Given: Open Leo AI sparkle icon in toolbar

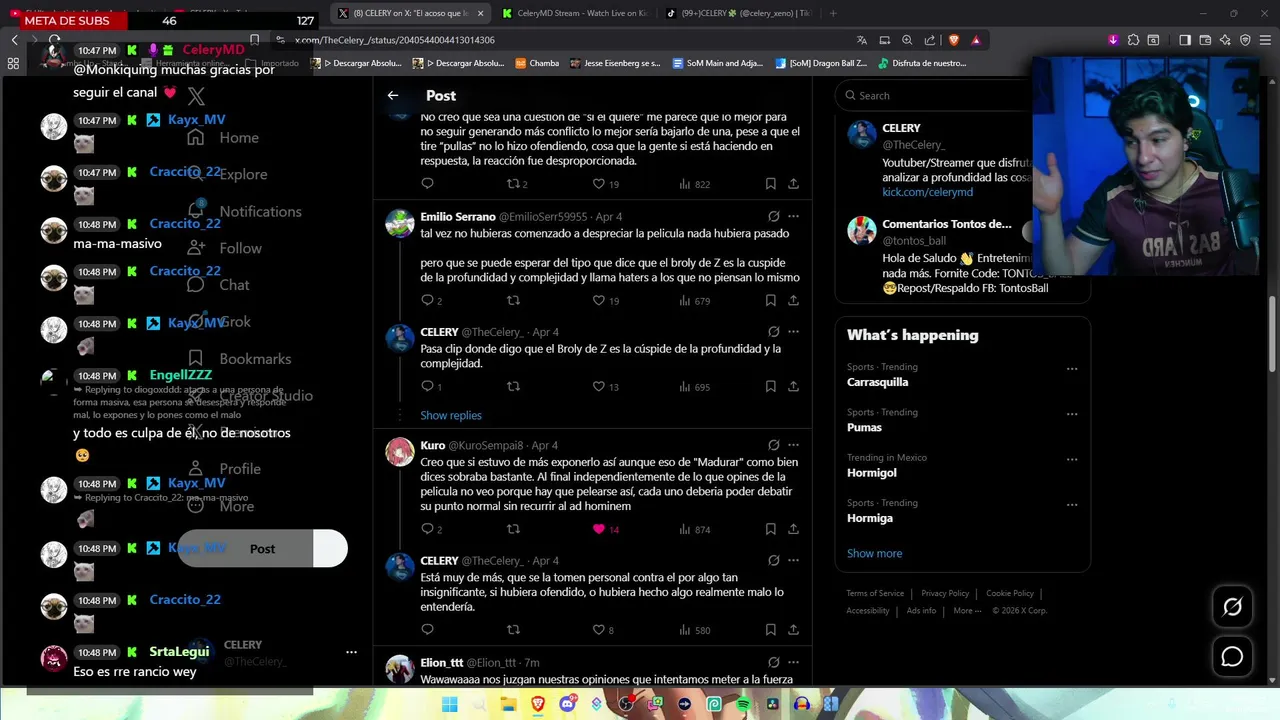Looking at the screenshot, I should click(1225, 40).
